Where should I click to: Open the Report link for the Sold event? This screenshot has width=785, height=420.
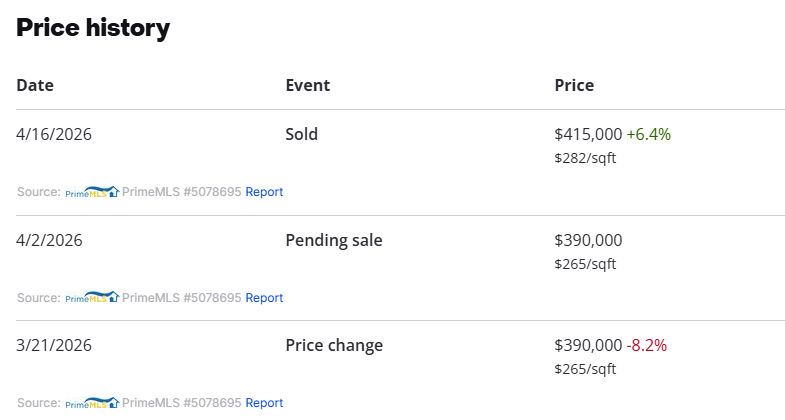point(265,191)
